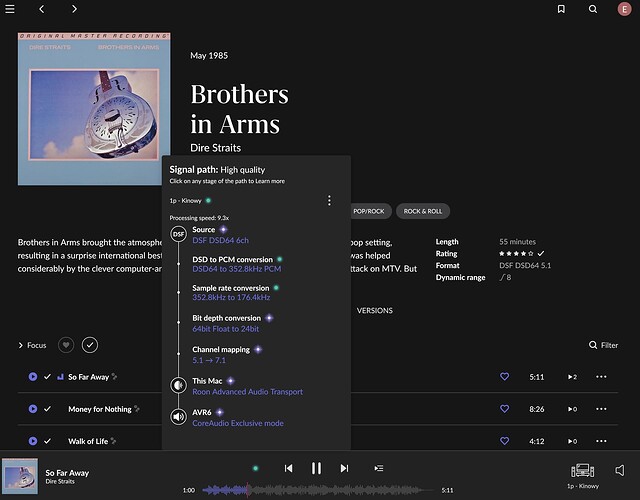Toggle the checkmark library focus filter
This screenshot has width=640, height=500.
[90, 345]
